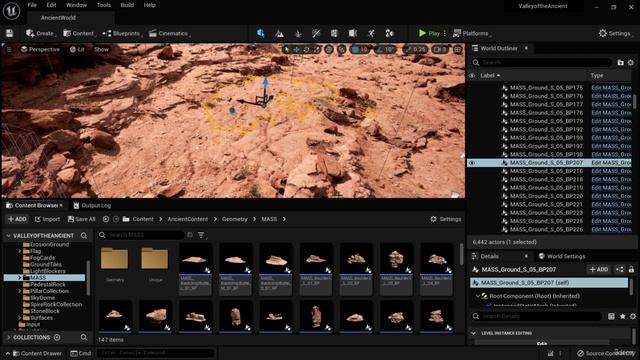Screen dimensions: 640x360
Task: Click the Unreal Engine logo
Action: [11, 11]
